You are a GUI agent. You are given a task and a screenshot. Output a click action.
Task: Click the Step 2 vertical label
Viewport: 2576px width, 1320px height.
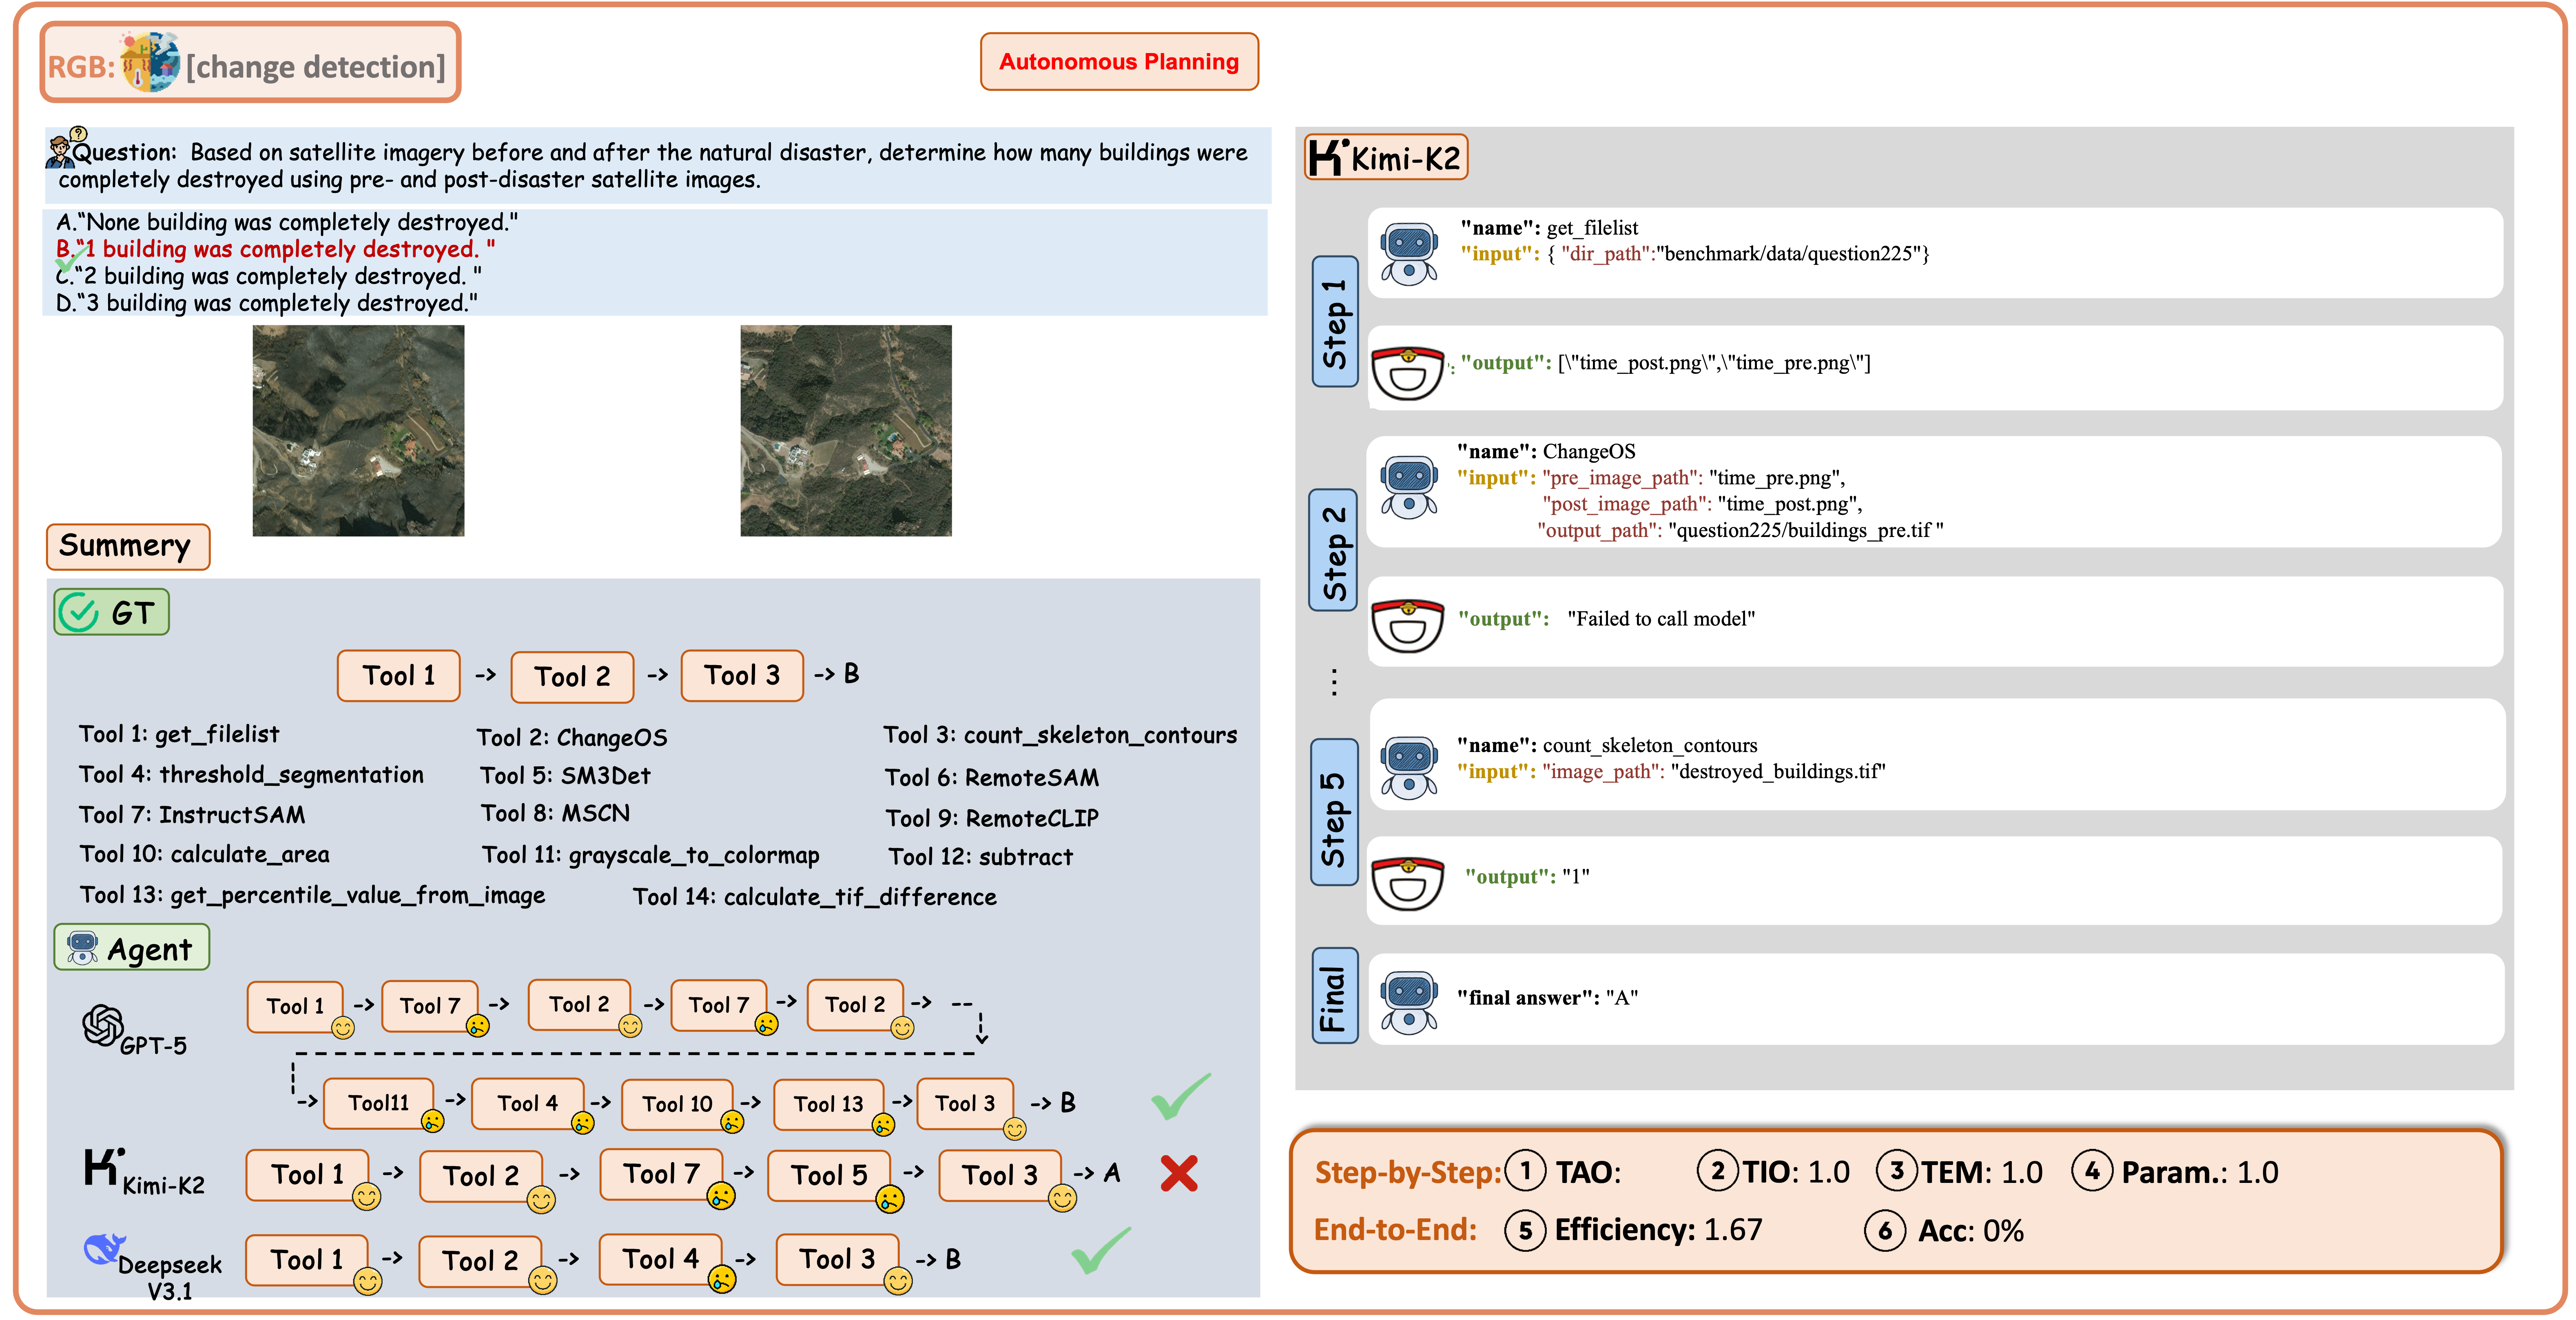click(x=1333, y=550)
